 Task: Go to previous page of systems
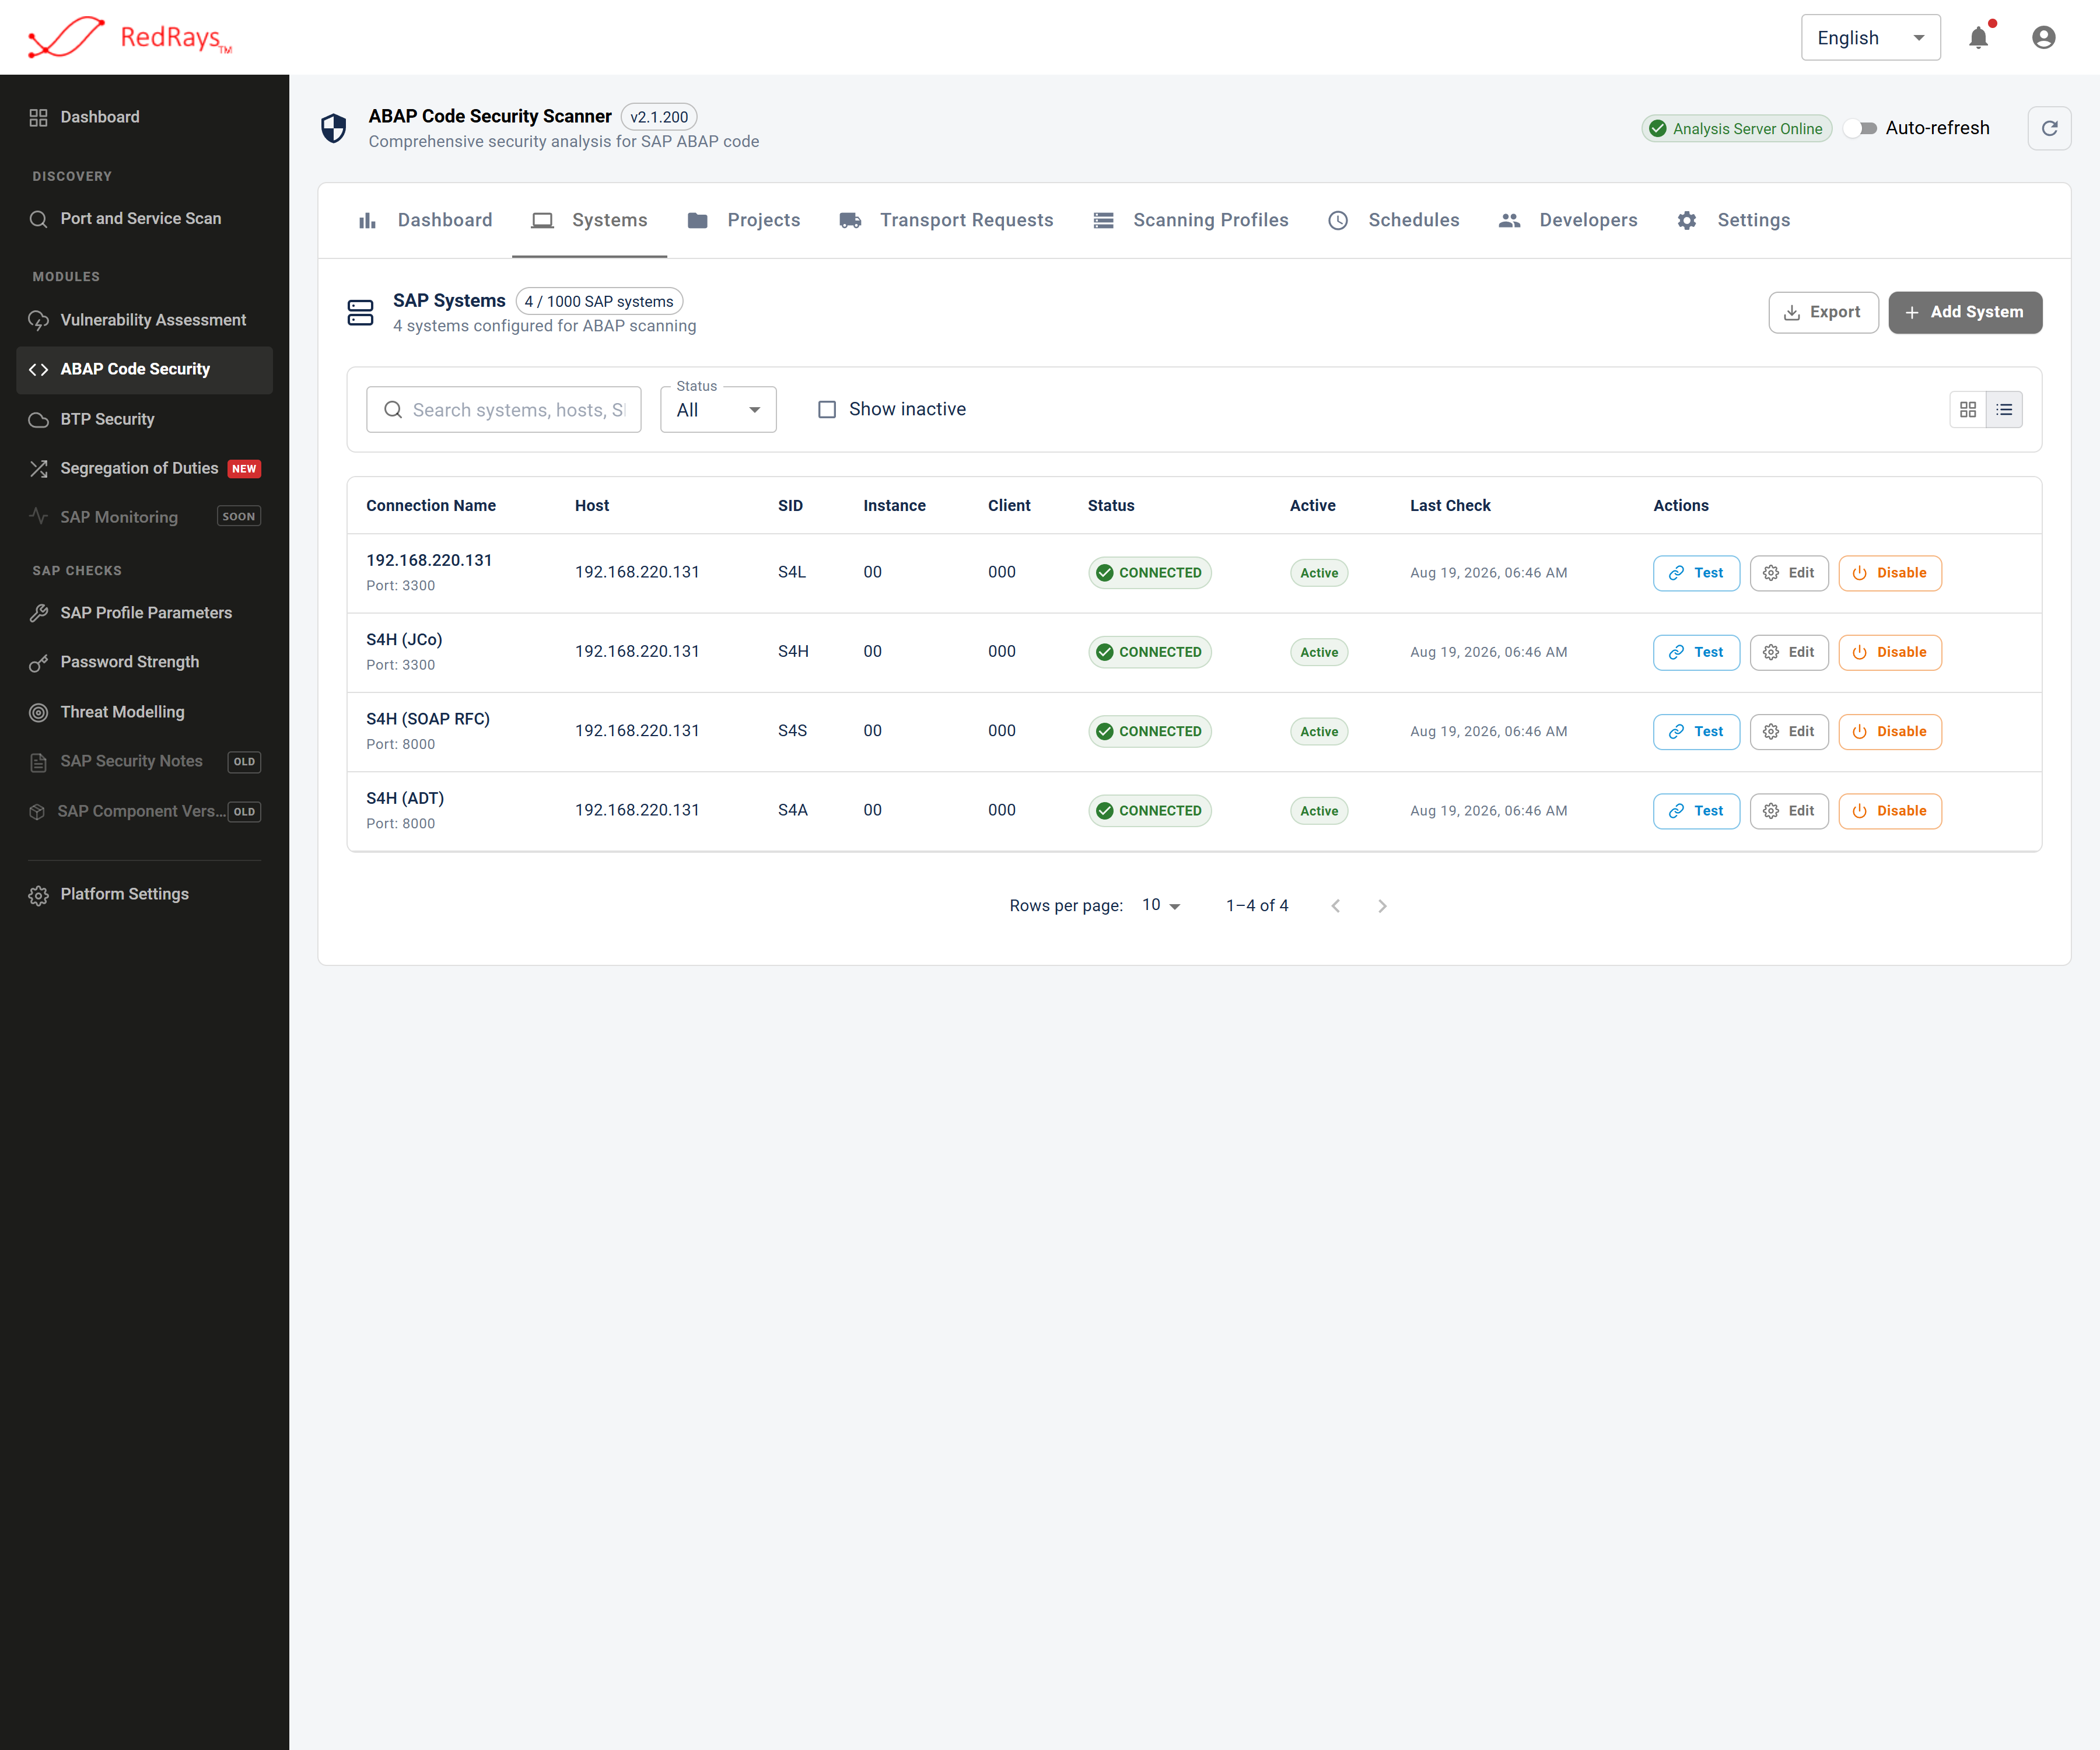coord(1335,906)
